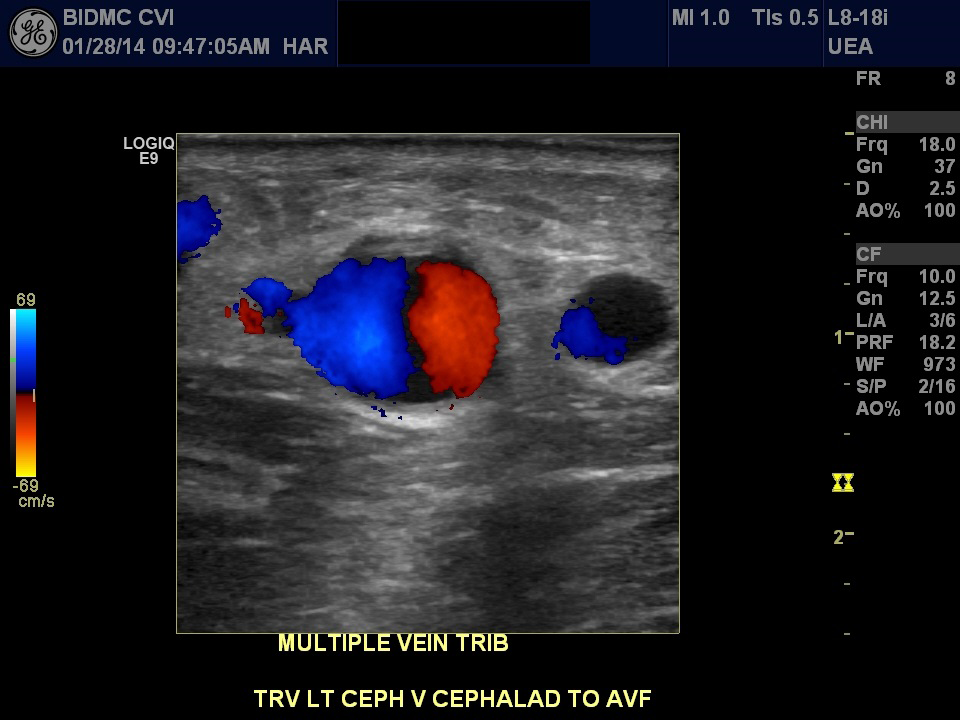Click the L8-18i probe label
The height and width of the screenshot is (720, 960).
click(x=858, y=18)
